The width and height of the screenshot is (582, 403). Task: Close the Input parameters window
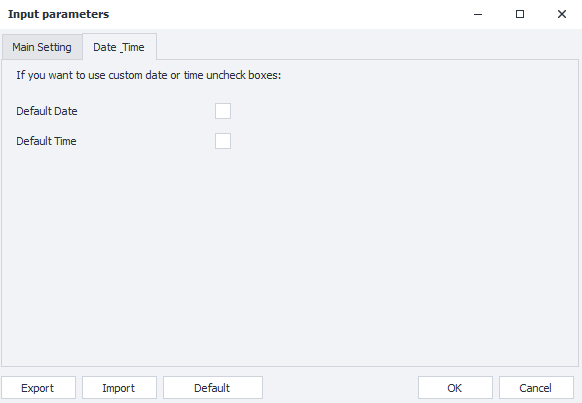(562, 14)
